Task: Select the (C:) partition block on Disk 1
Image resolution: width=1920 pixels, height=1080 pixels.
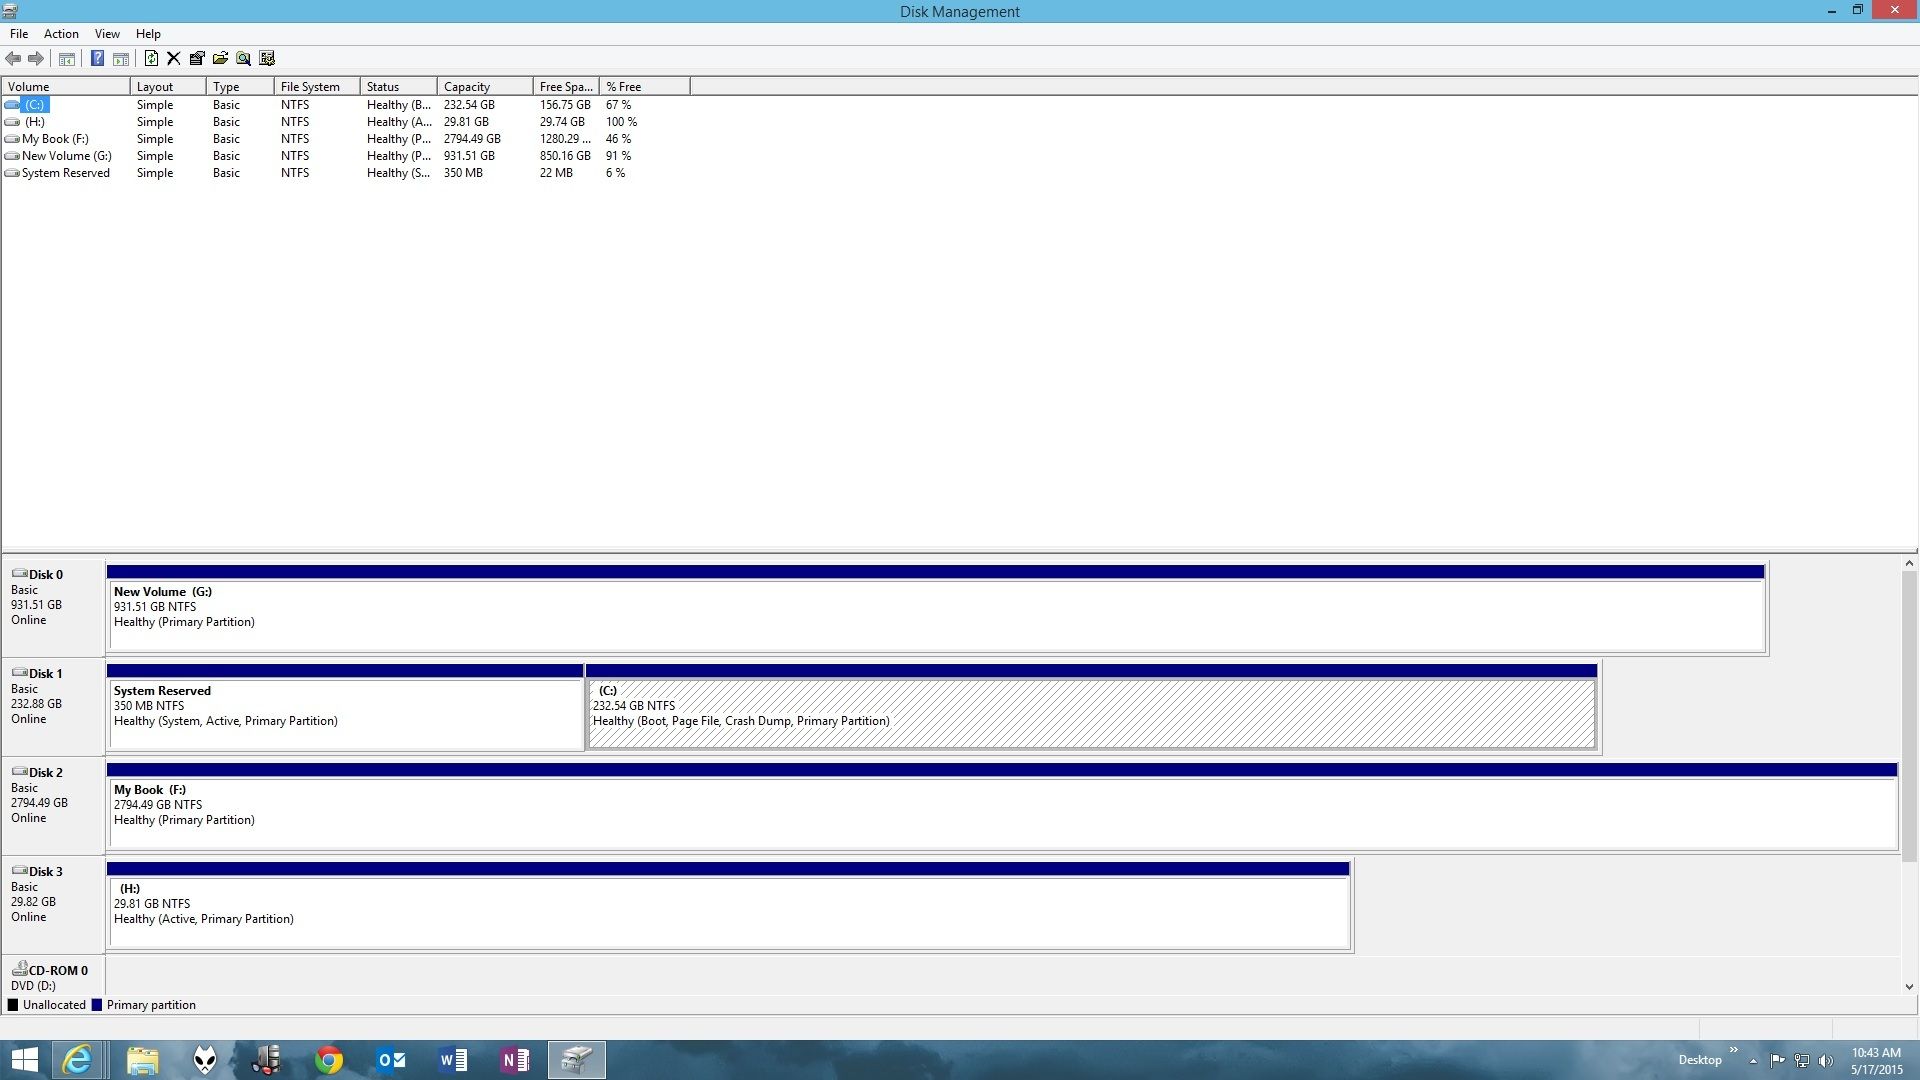Action: [x=1091, y=707]
